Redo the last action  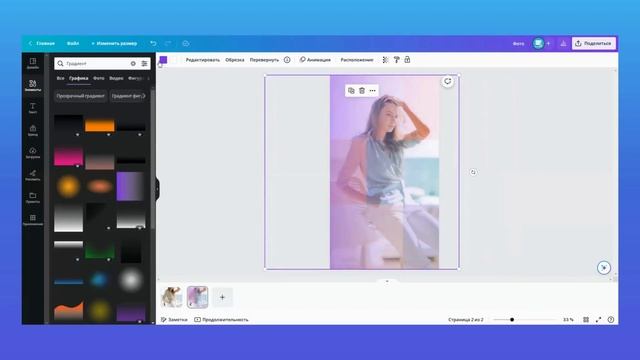[x=168, y=43]
